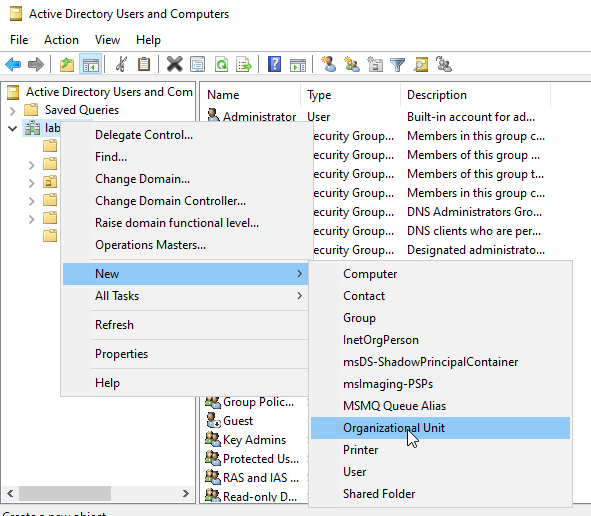Choose Operations Masters... entry
591x516 pixels.
(x=185, y=245)
